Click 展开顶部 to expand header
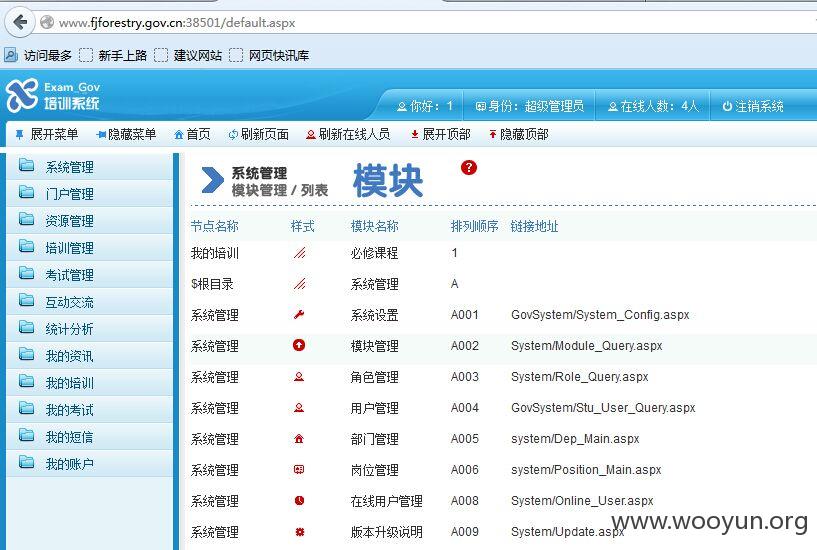 440,134
